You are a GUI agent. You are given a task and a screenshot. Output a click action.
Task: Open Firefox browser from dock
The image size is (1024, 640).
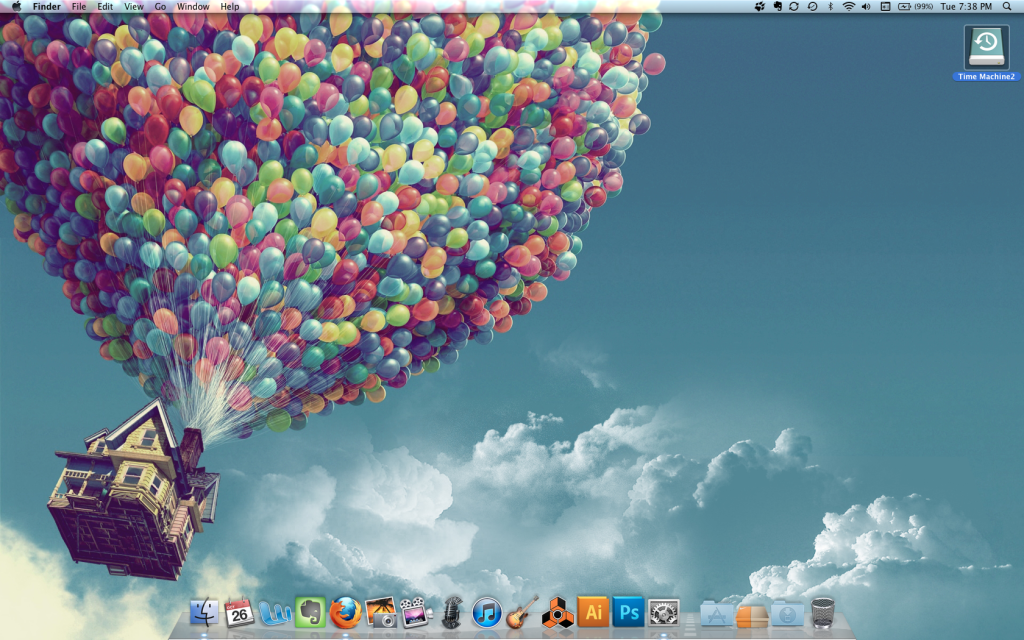coord(345,613)
